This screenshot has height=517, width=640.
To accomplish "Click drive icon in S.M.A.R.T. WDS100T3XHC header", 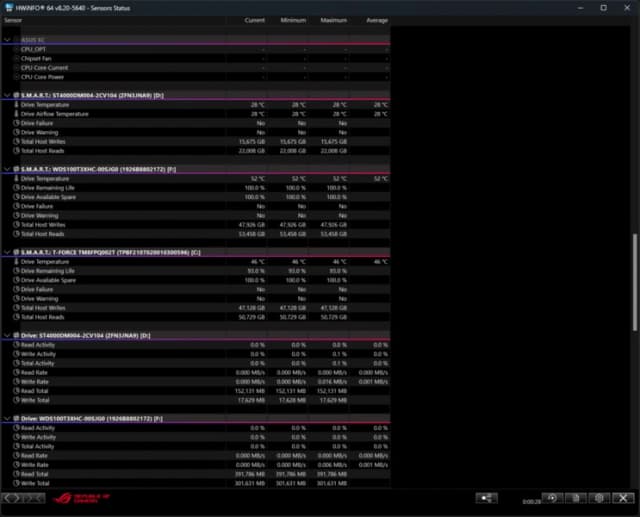I will click(x=16, y=169).
